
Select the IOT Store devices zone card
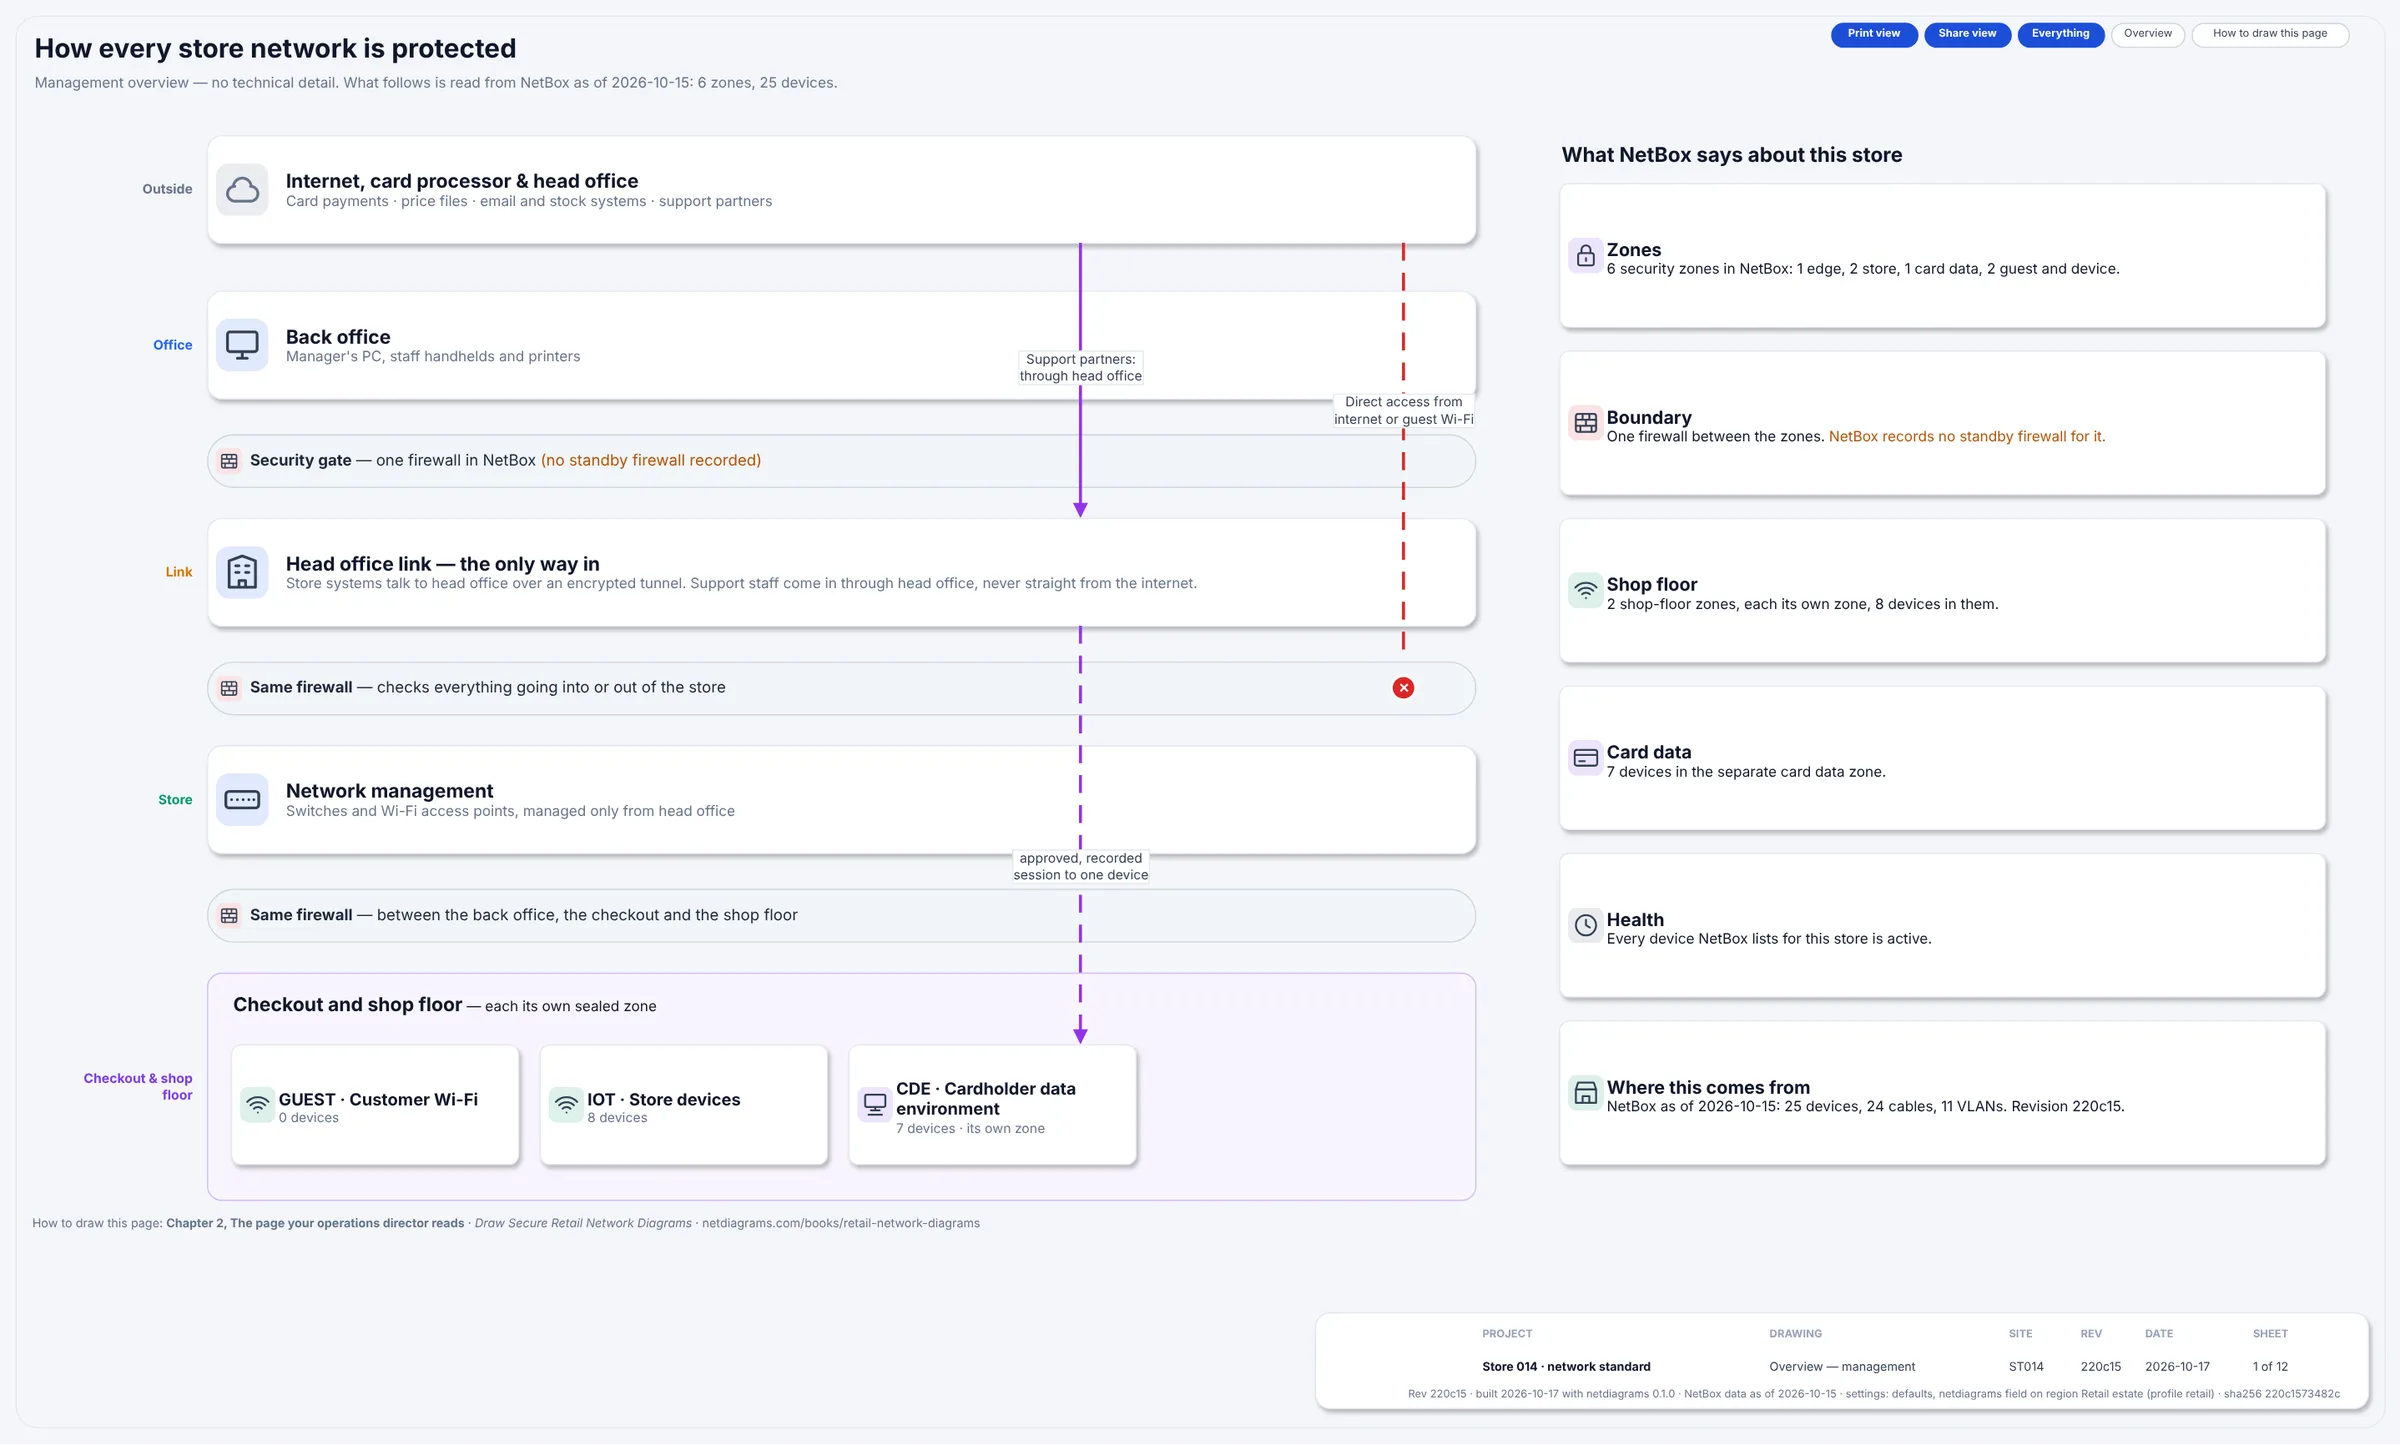[x=684, y=1105]
